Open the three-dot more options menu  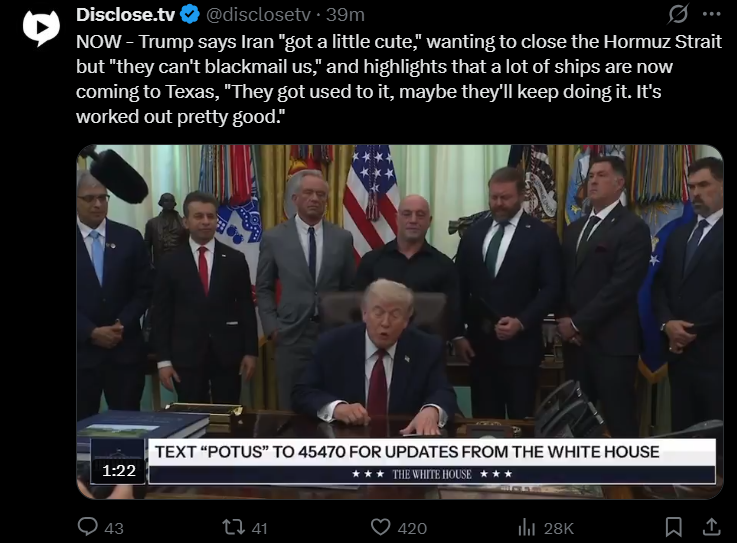[x=712, y=14]
